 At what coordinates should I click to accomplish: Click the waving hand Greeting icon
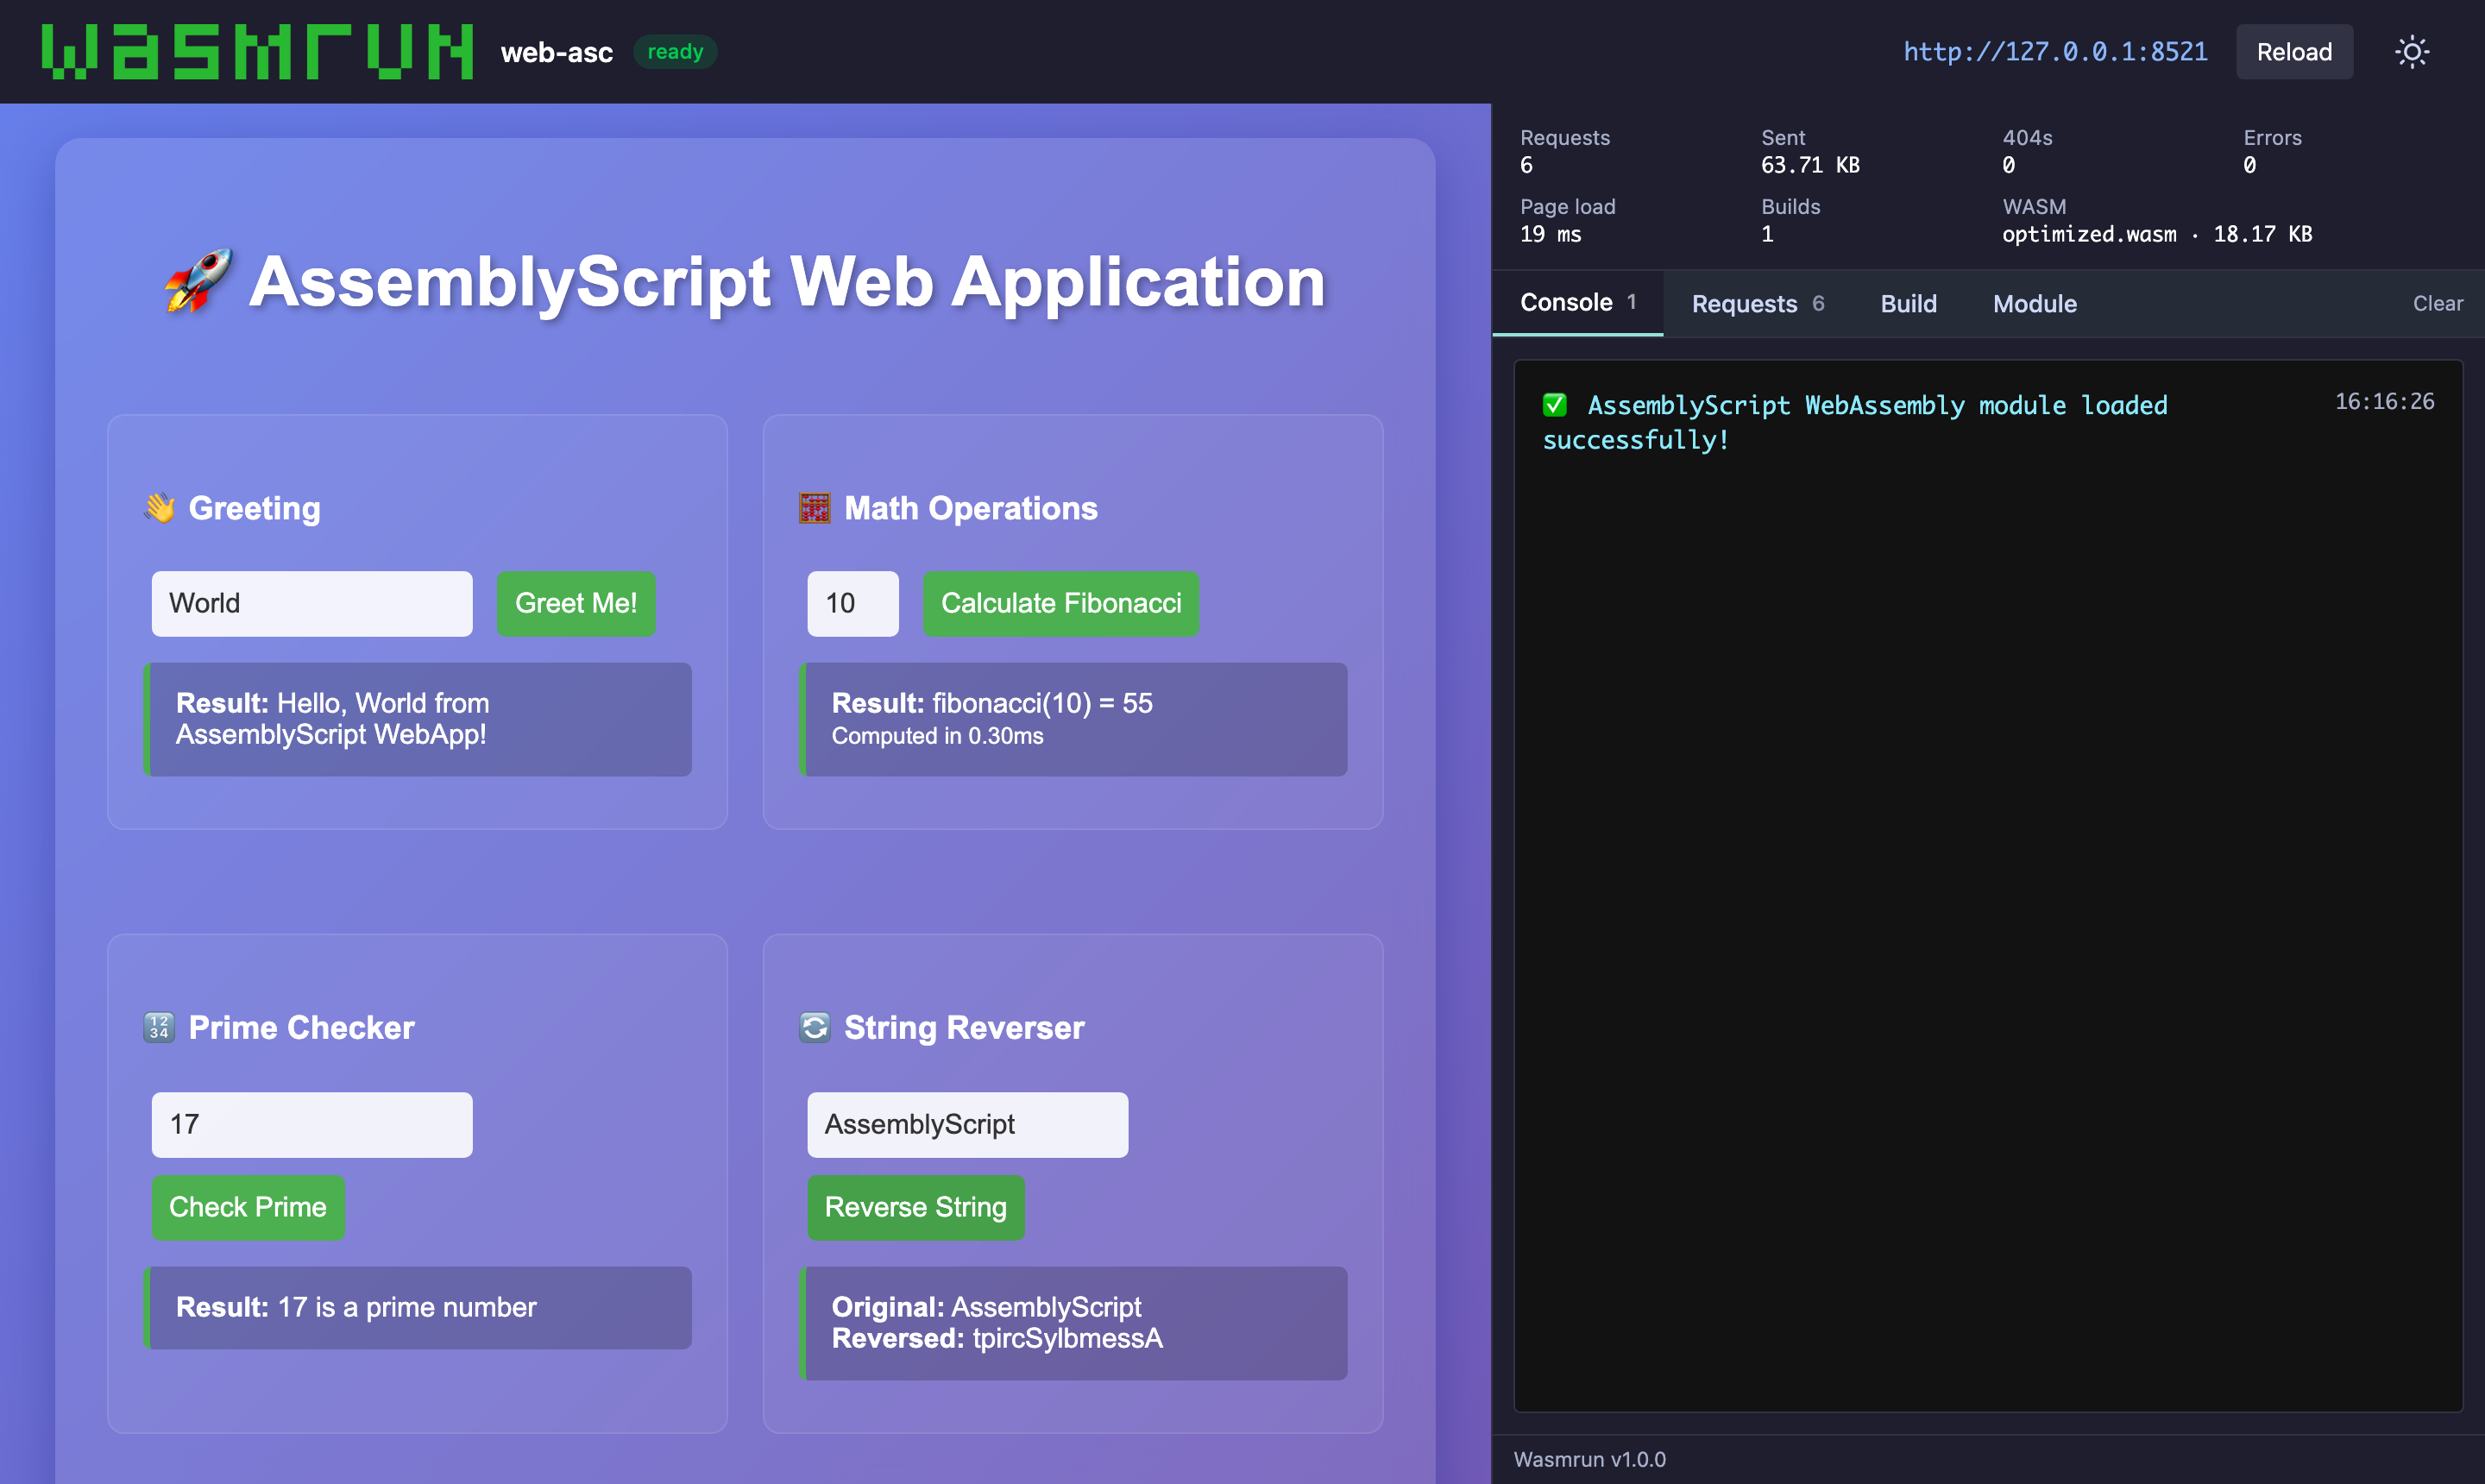(159, 508)
